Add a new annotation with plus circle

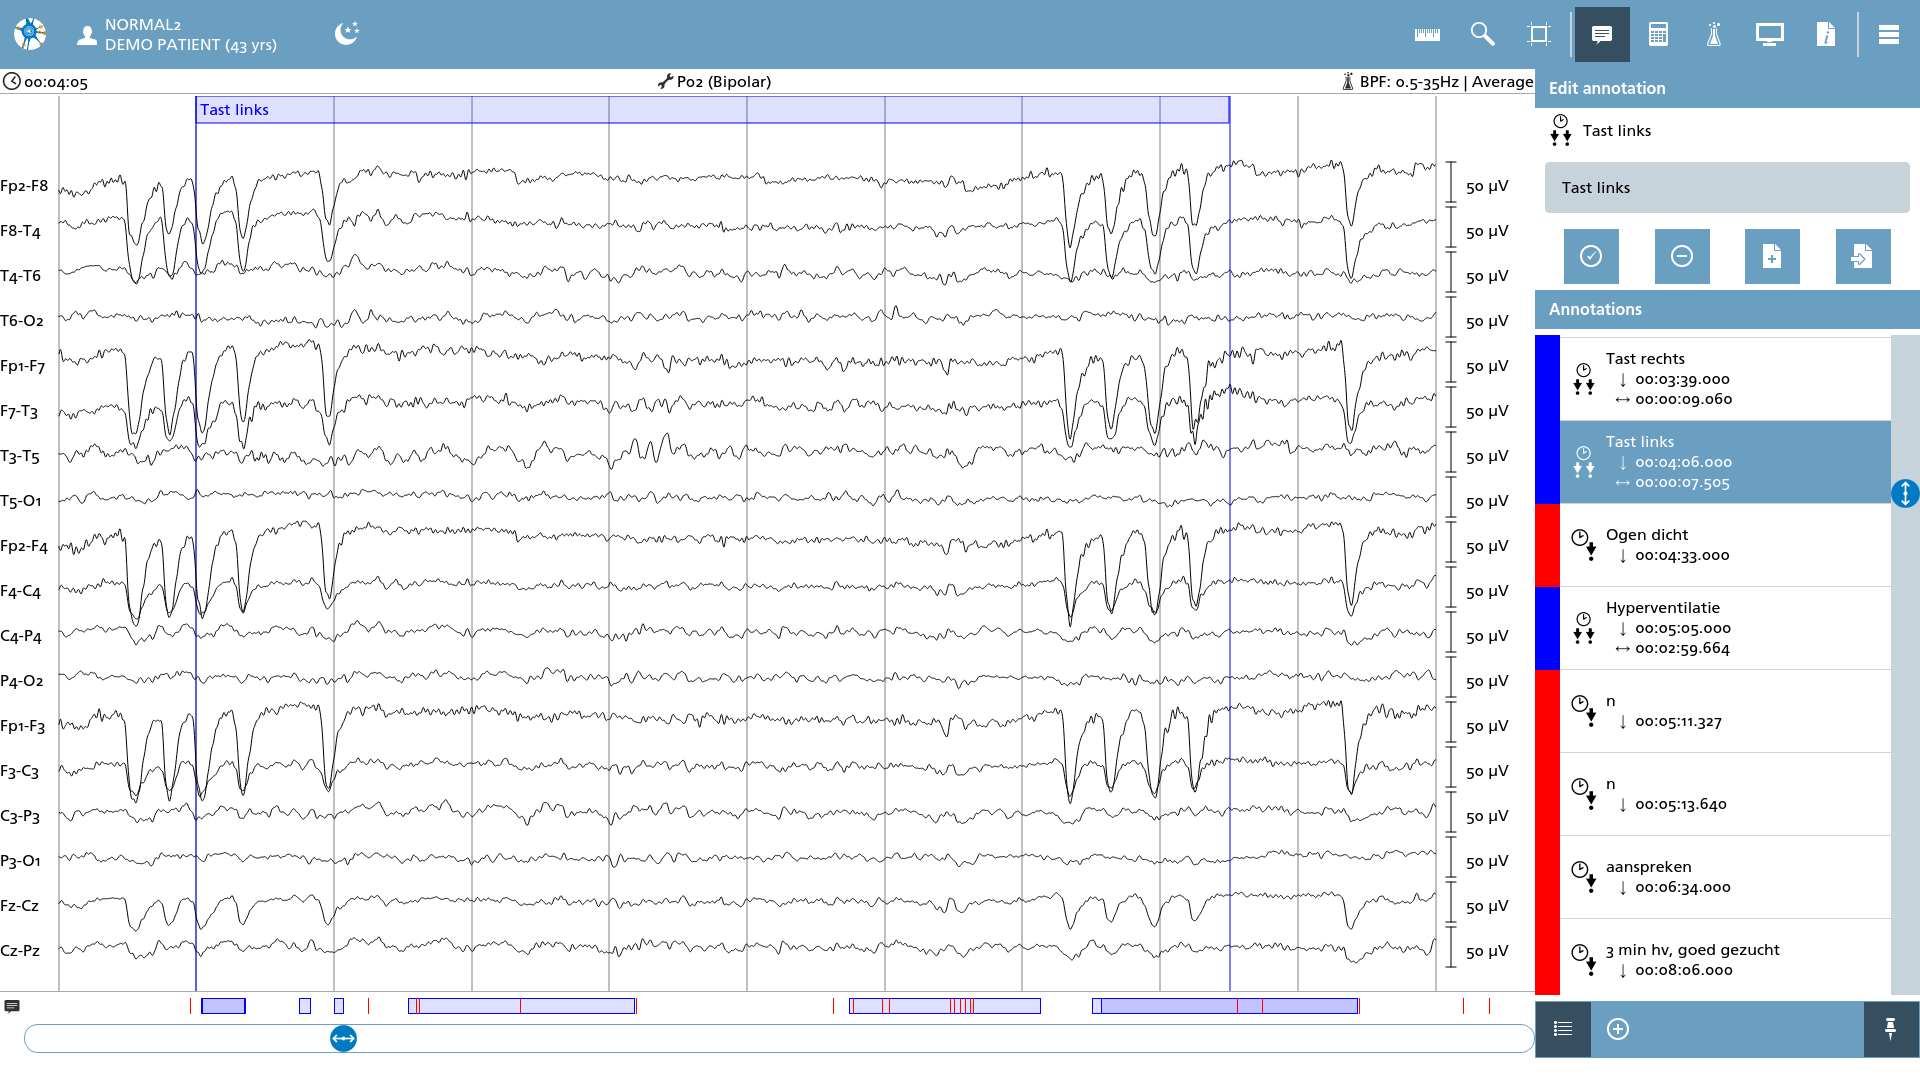click(x=1618, y=1029)
